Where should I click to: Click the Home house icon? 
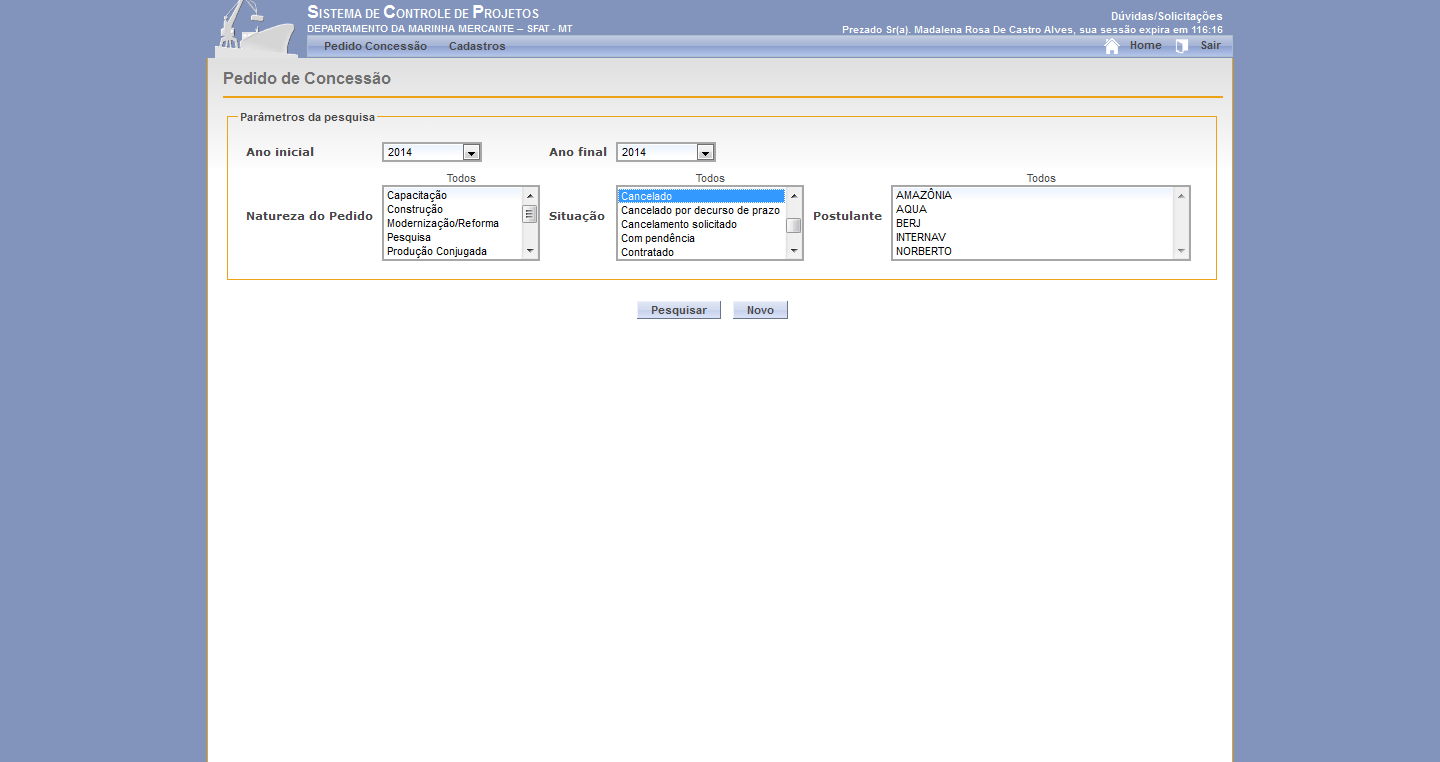click(x=1111, y=46)
